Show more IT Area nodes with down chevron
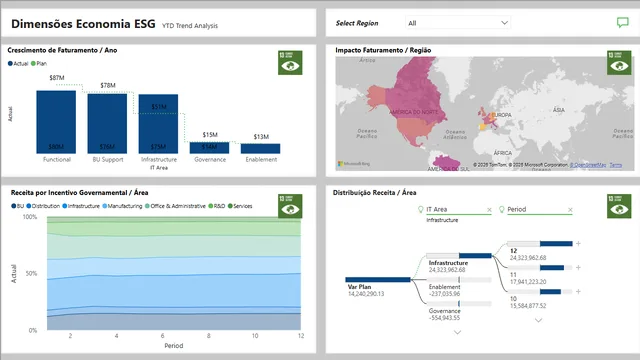The width and height of the screenshot is (640, 360). click(458, 332)
